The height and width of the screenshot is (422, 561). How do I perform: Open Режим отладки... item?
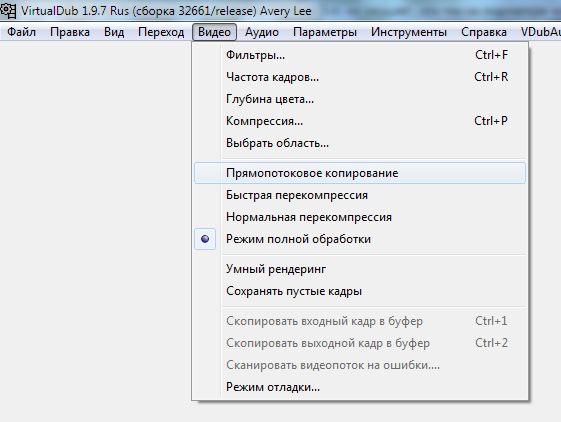[x=360, y=387]
